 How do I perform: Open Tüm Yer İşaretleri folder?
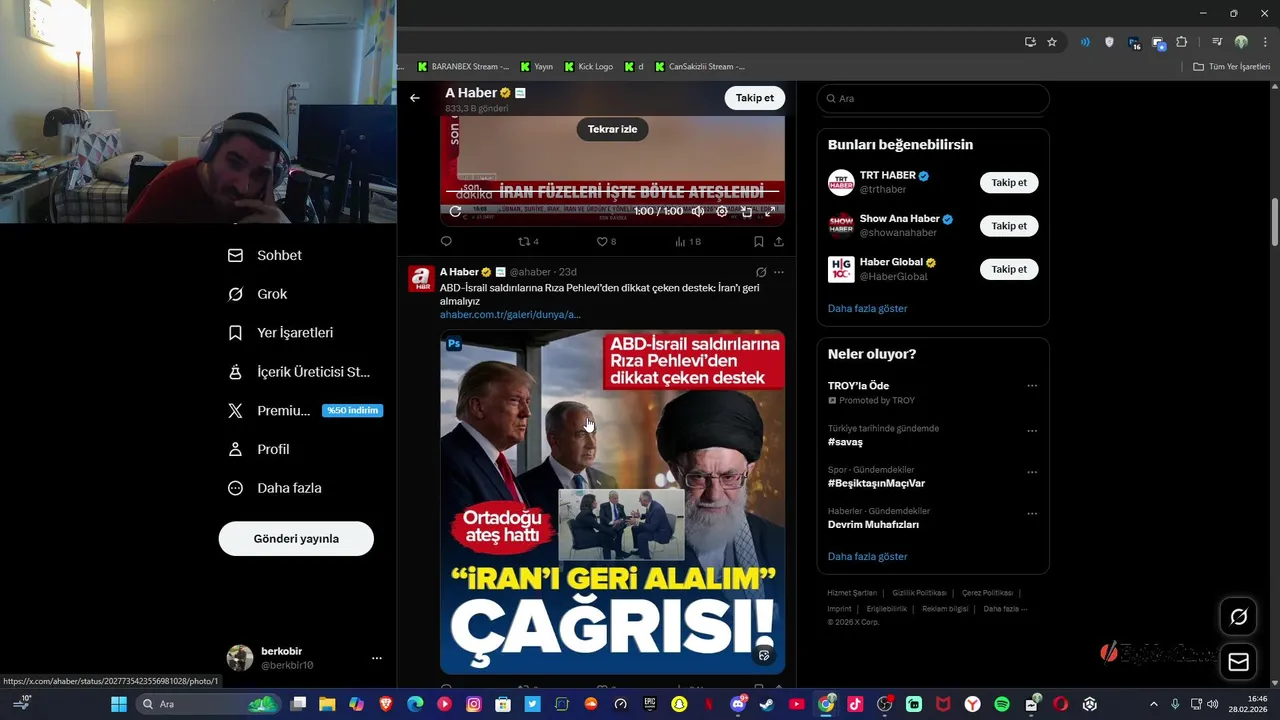(1231, 67)
